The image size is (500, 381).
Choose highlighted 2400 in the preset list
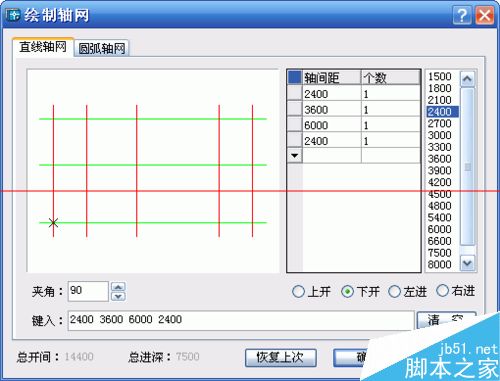(442, 111)
